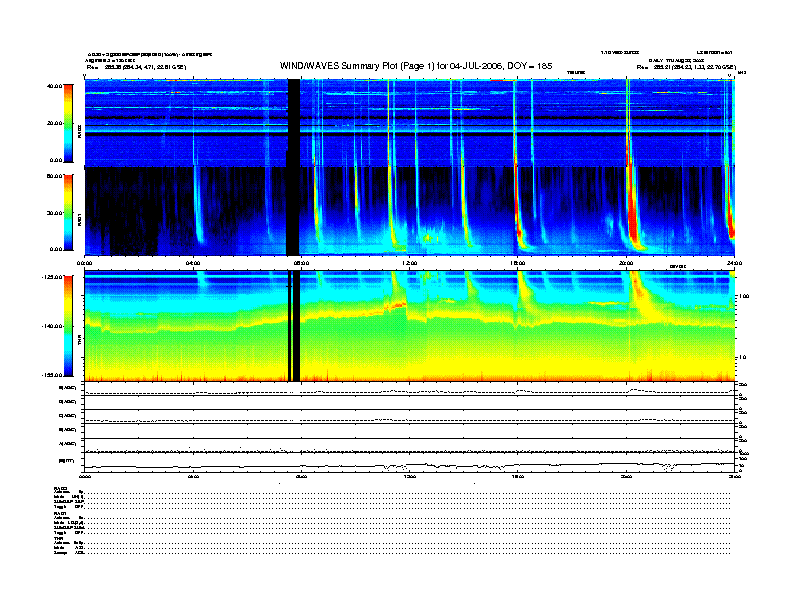The width and height of the screenshot is (792, 612).
Task: Click the TNR color scale bar
Action: (68, 326)
